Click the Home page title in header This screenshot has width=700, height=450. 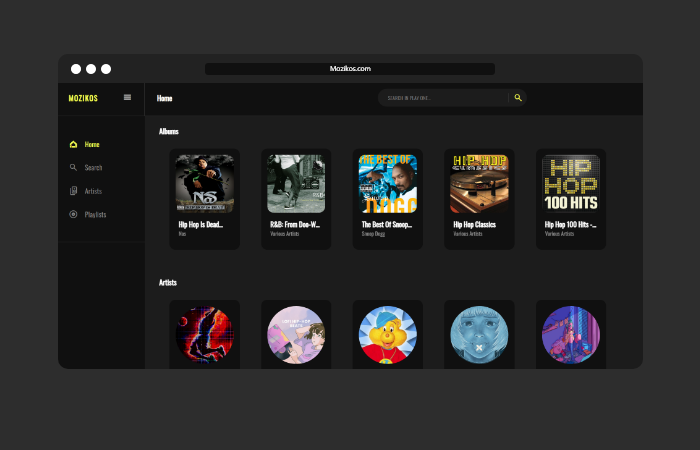164,98
